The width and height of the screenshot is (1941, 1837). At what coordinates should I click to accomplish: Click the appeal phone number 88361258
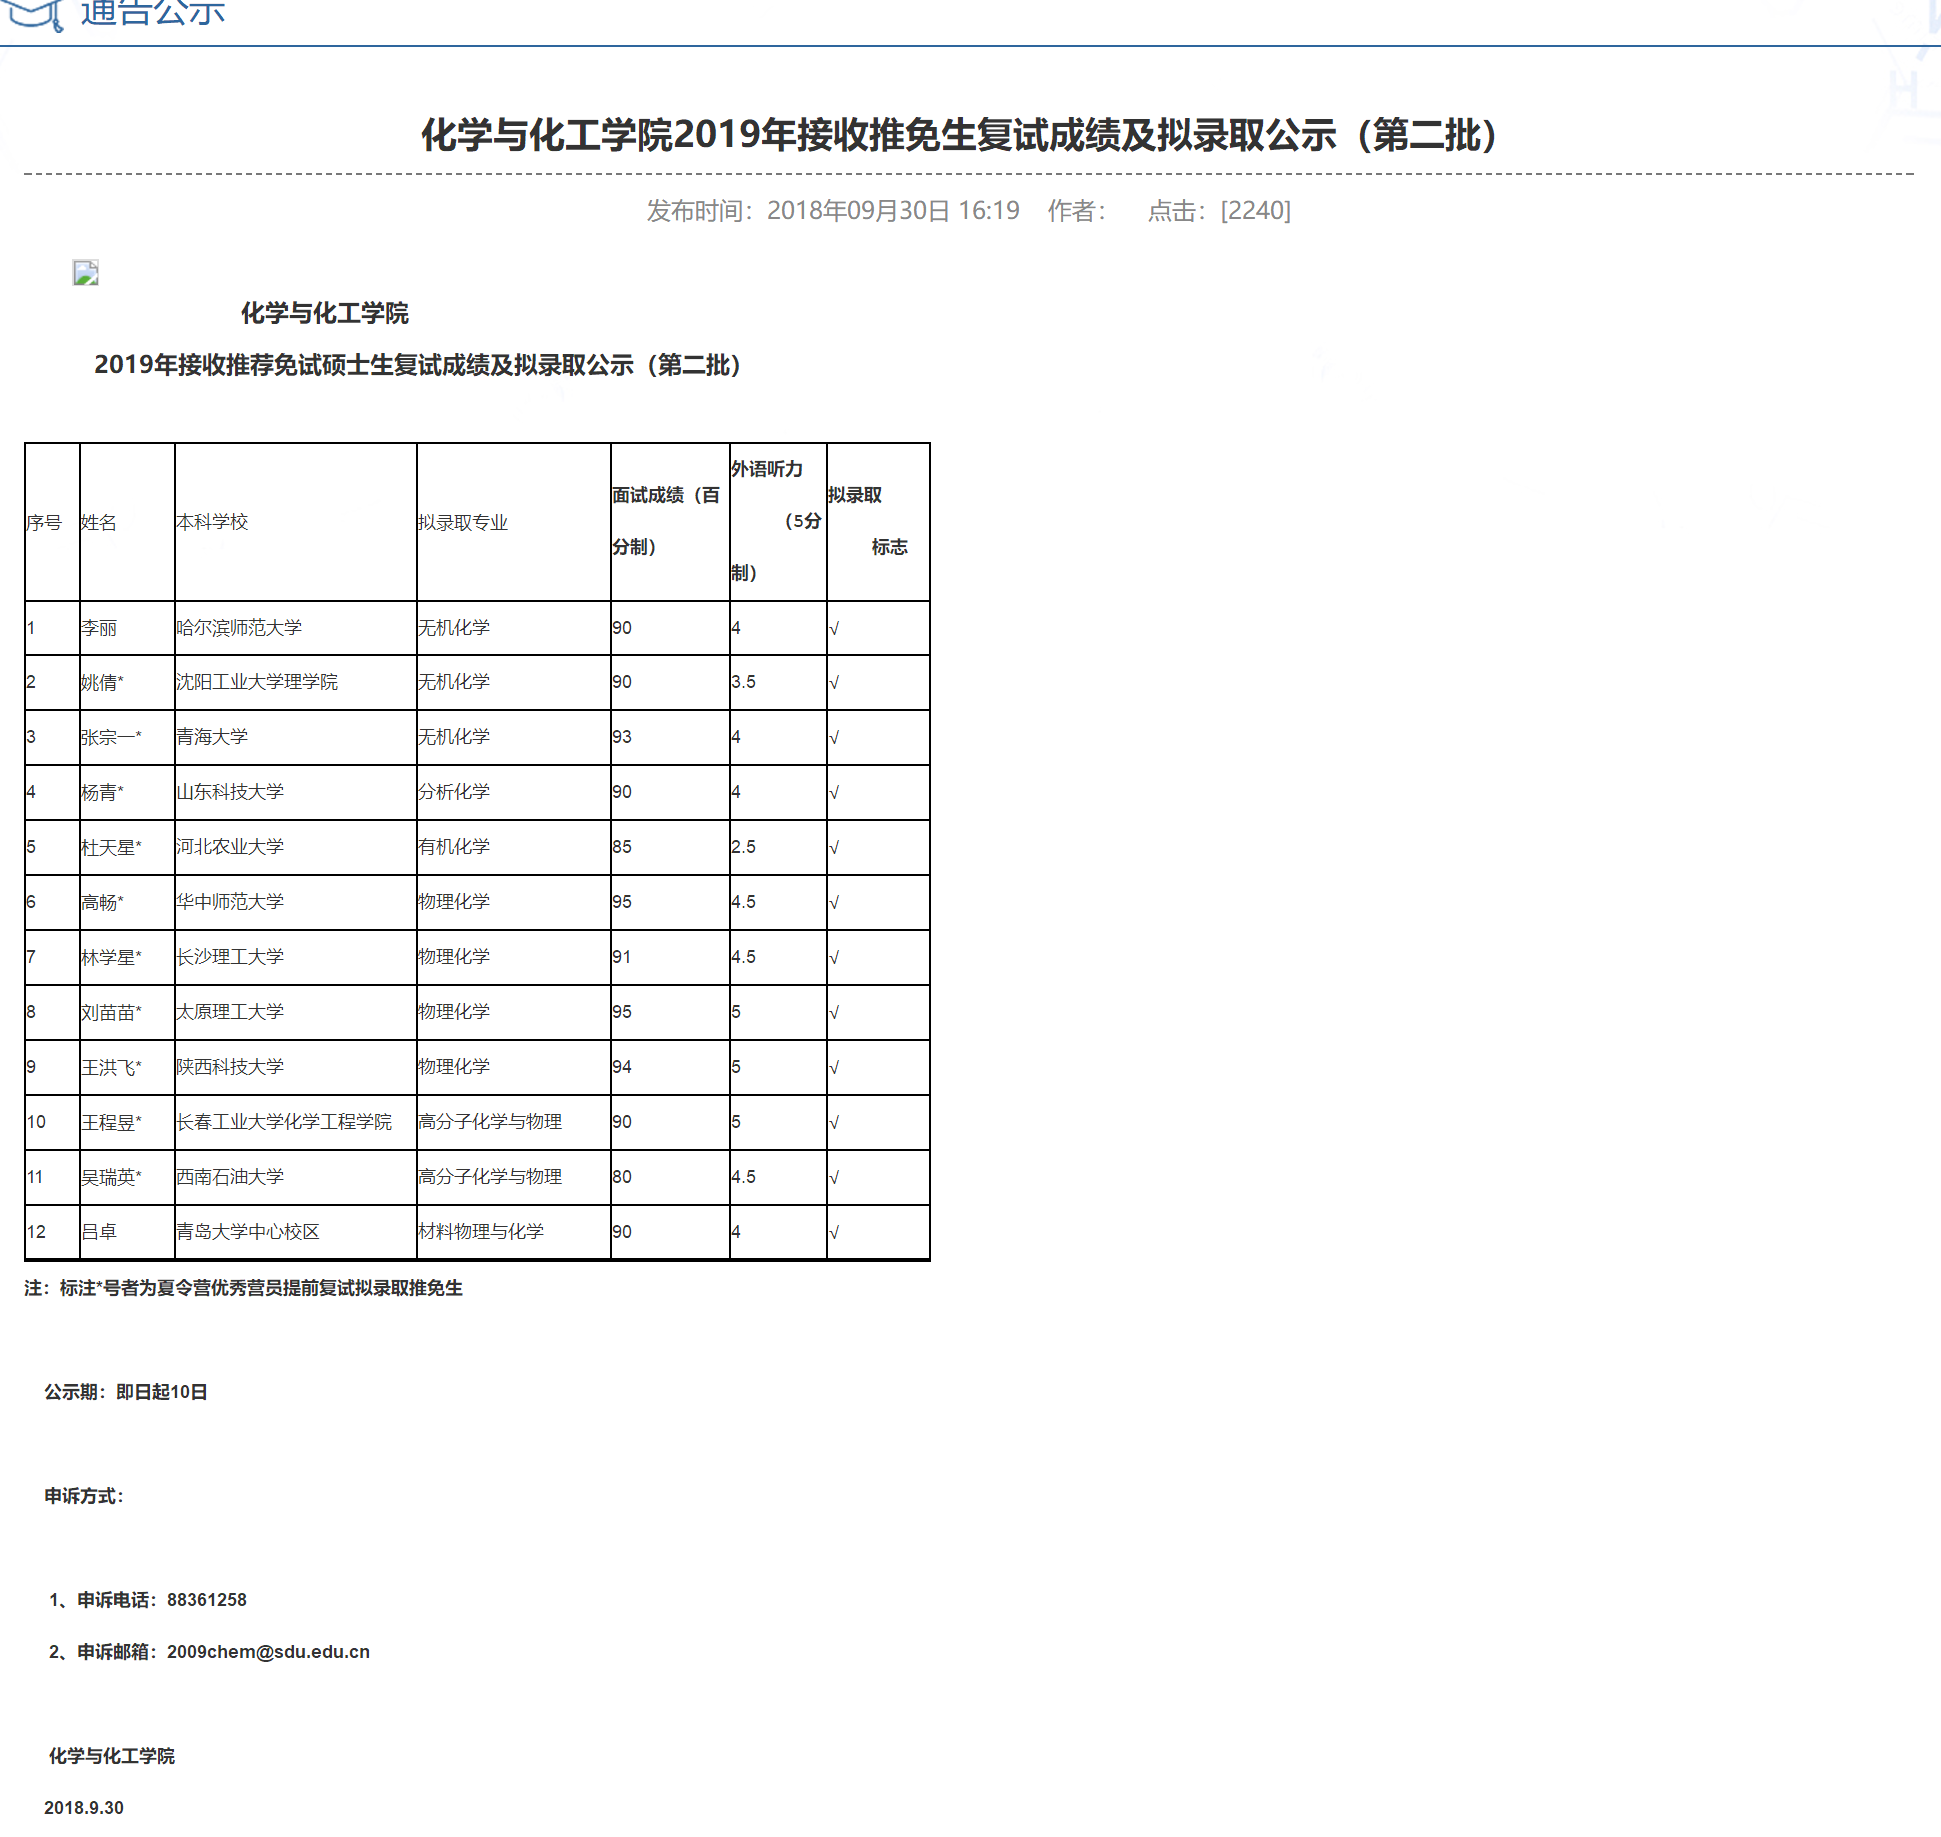(x=207, y=1600)
